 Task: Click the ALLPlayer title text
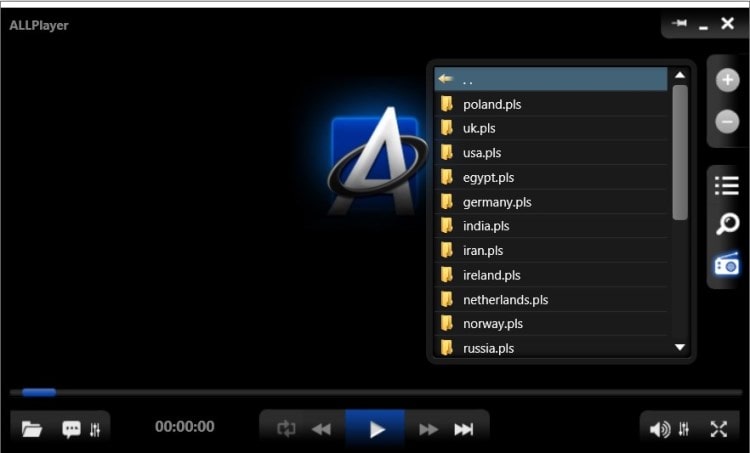click(39, 25)
